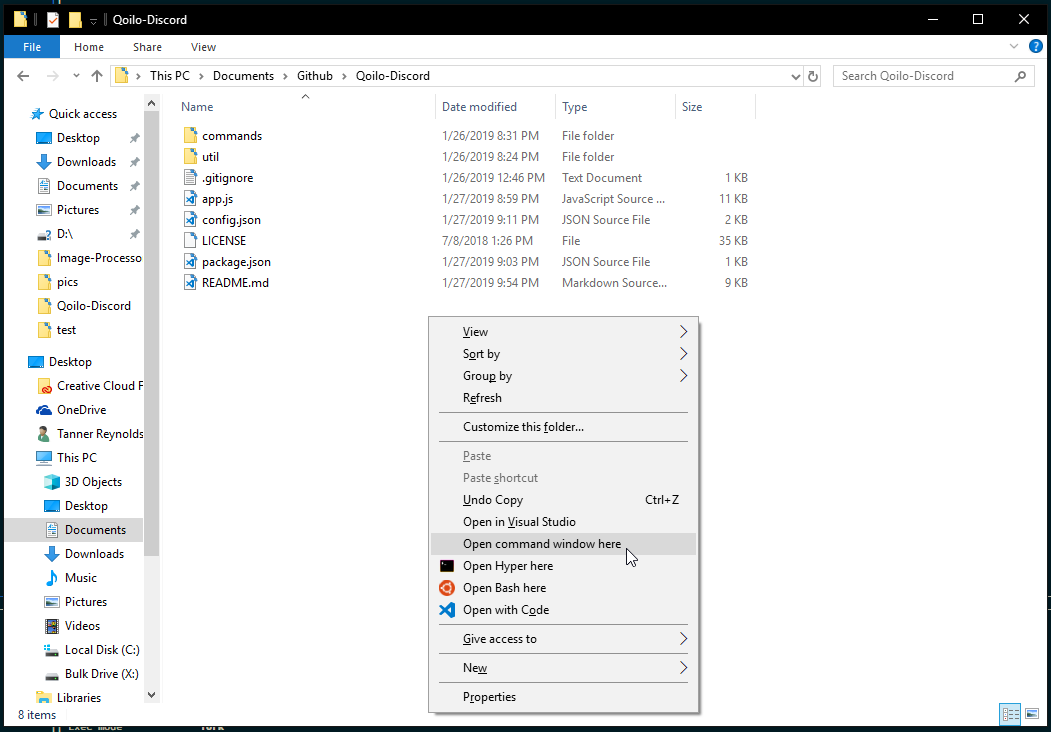Viewport: 1051px width, 732px height.
Task: Select the pics folder in Quick access
Action: (58, 282)
